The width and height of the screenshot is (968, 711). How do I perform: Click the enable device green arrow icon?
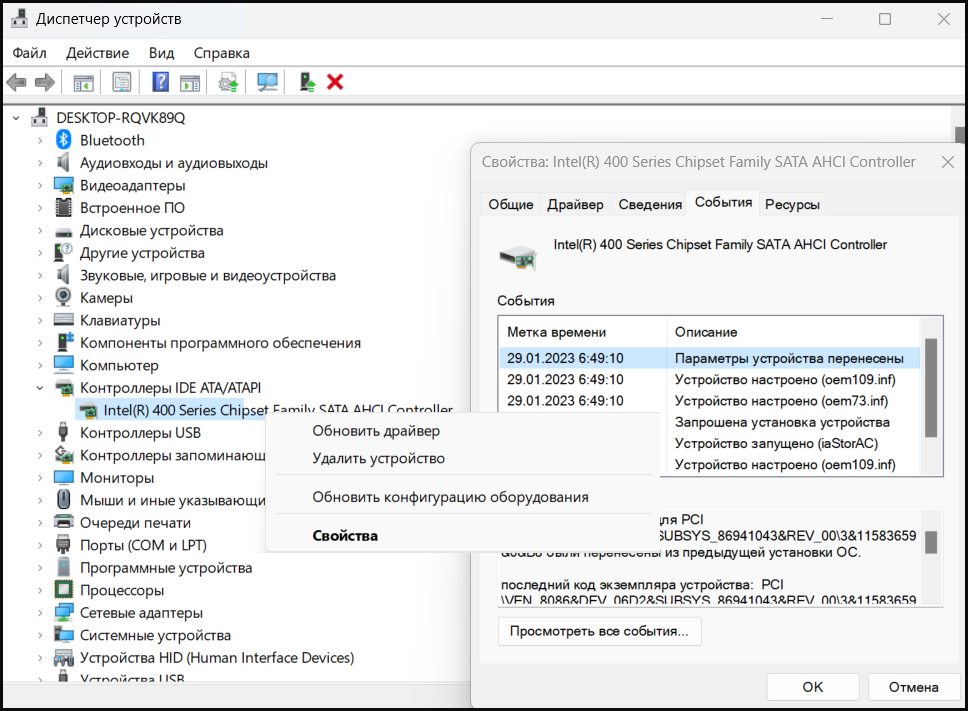pyautogui.click(x=307, y=82)
